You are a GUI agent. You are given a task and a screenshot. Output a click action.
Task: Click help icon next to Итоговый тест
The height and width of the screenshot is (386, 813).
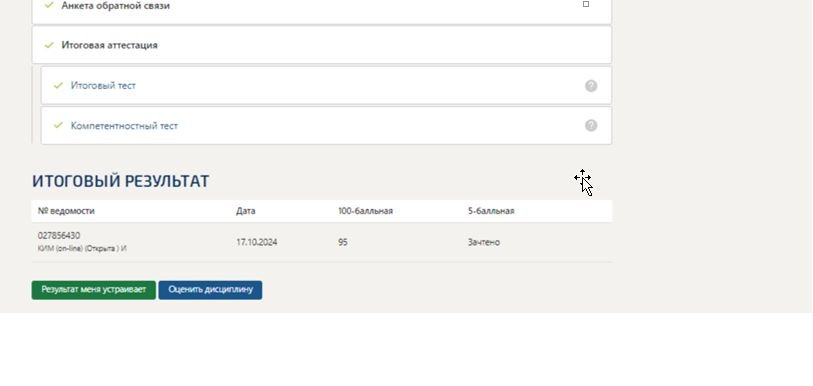[x=591, y=86]
